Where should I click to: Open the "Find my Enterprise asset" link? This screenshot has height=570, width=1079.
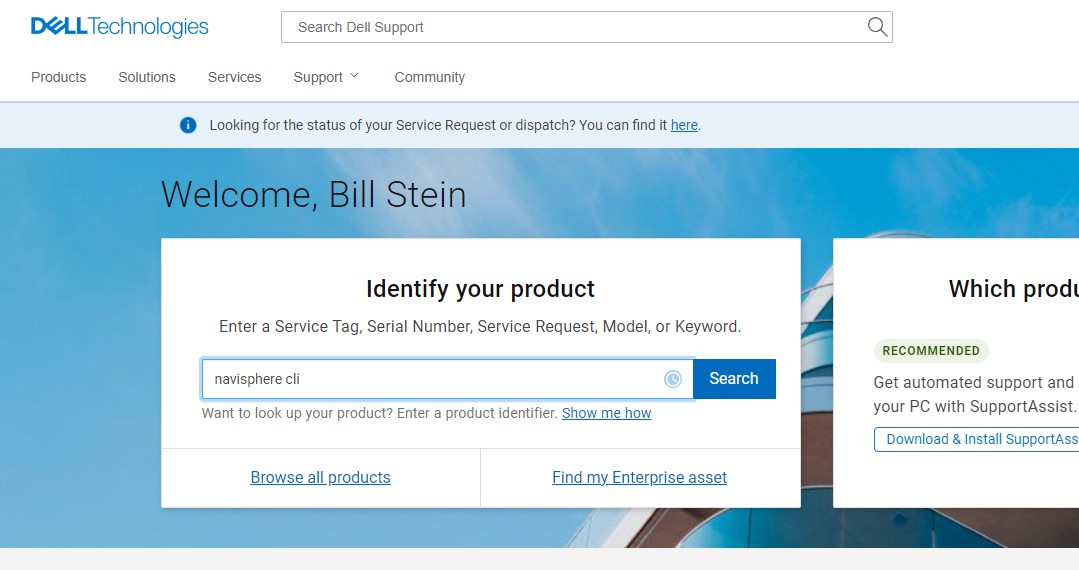tap(639, 478)
